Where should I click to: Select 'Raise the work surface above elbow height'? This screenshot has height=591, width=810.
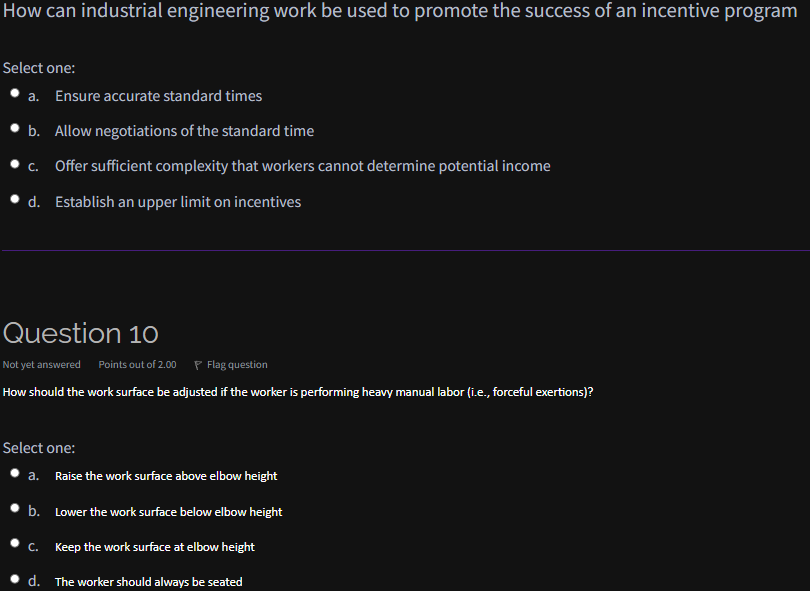point(15,472)
